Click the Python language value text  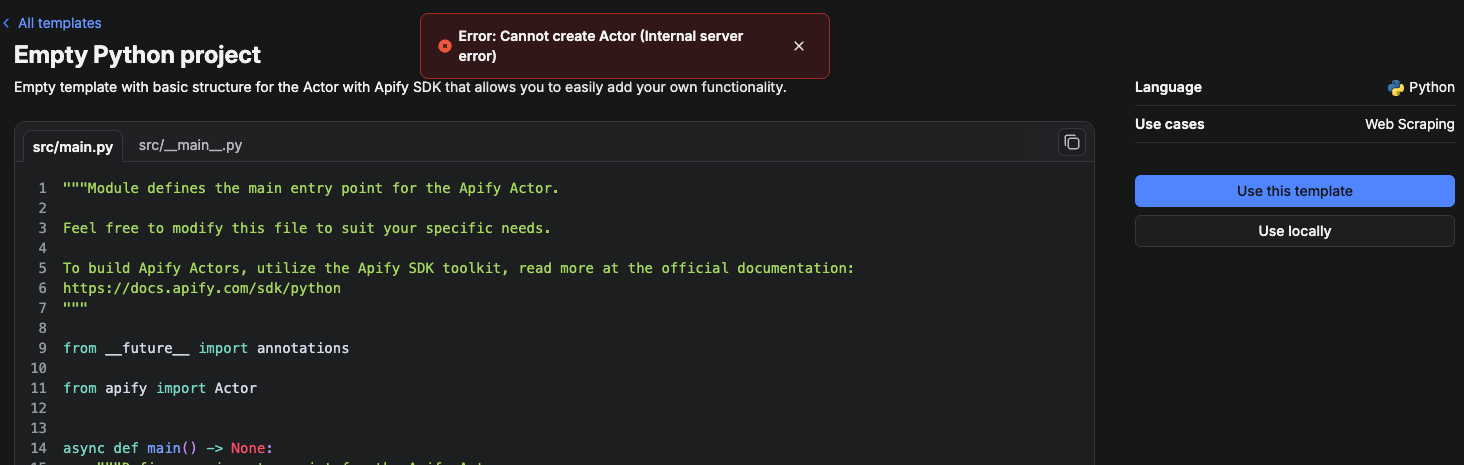click(1431, 87)
